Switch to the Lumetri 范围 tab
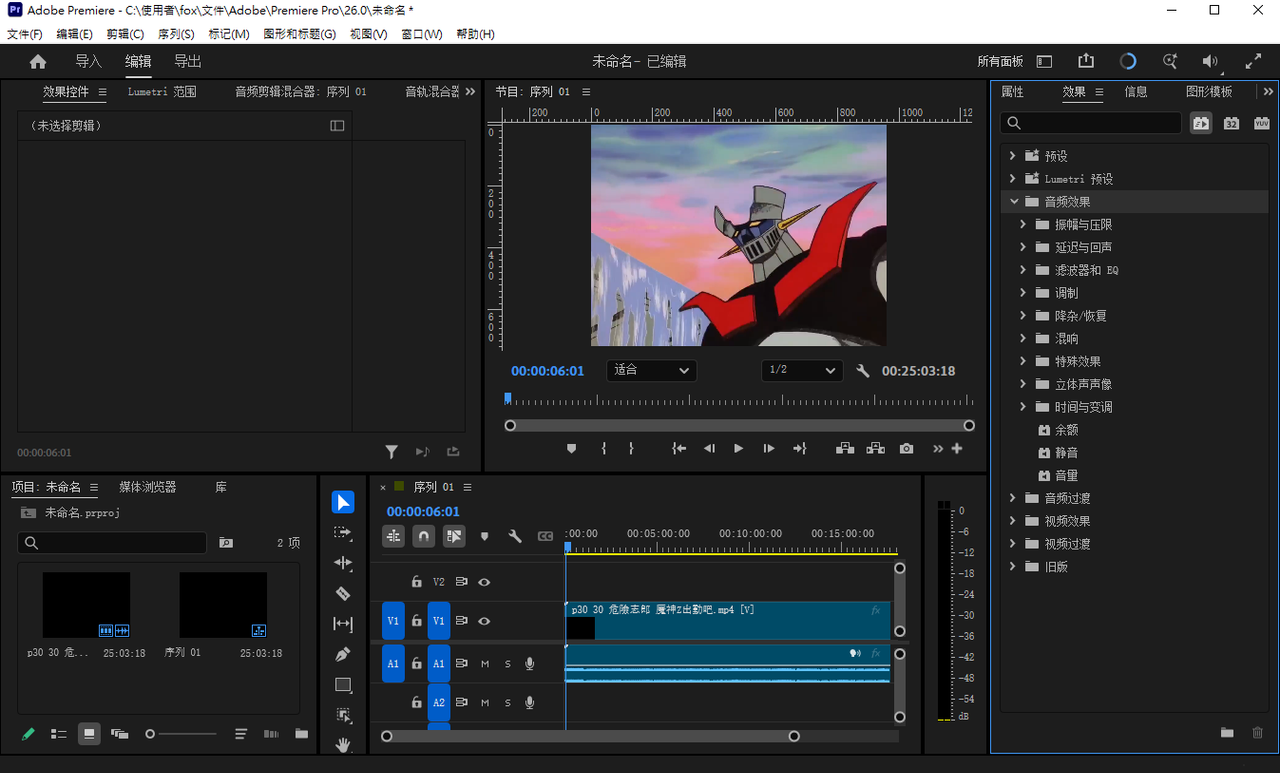1280x773 pixels. (x=162, y=92)
